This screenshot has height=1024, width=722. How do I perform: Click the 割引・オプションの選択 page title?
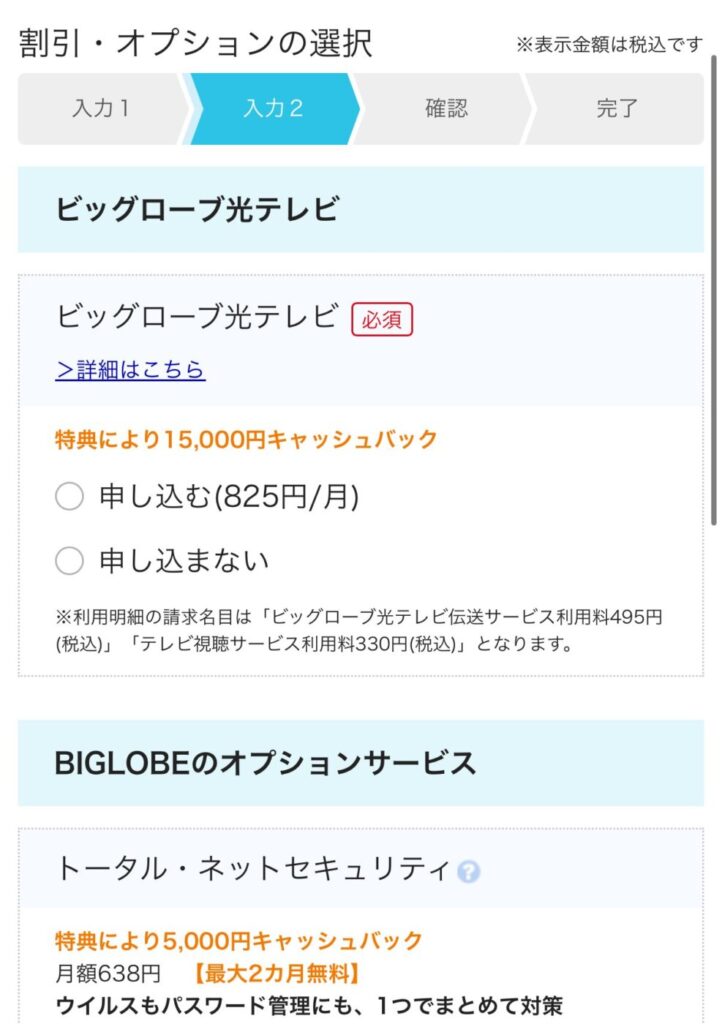click(x=196, y=44)
